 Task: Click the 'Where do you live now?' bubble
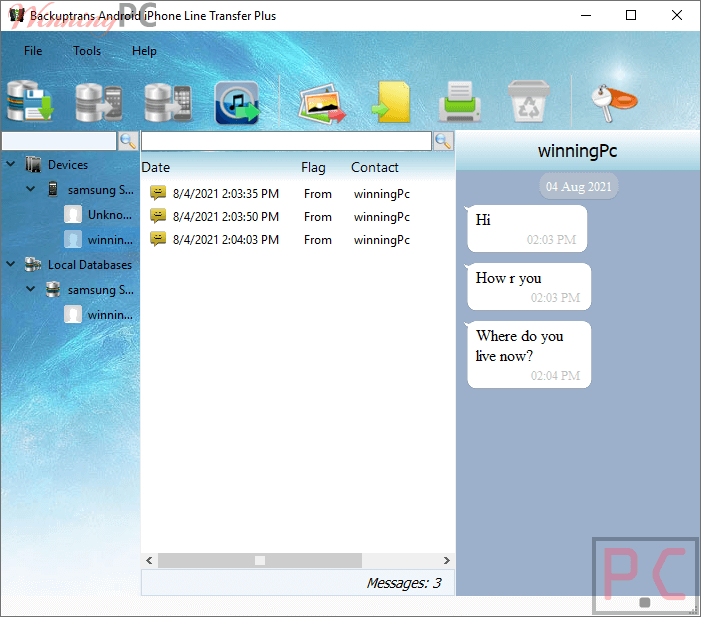pos(529,355)
